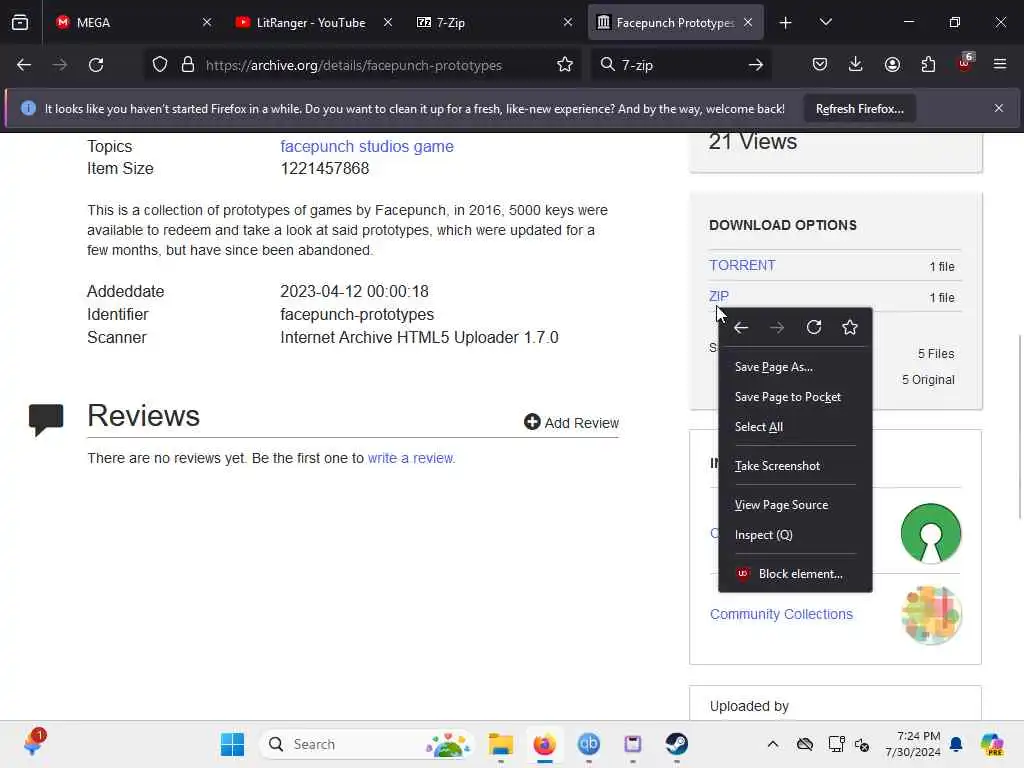Click the Community Collections thumbnail image
The width and height of the screenshot is (1024, 768).
click(x=931, y=615)
